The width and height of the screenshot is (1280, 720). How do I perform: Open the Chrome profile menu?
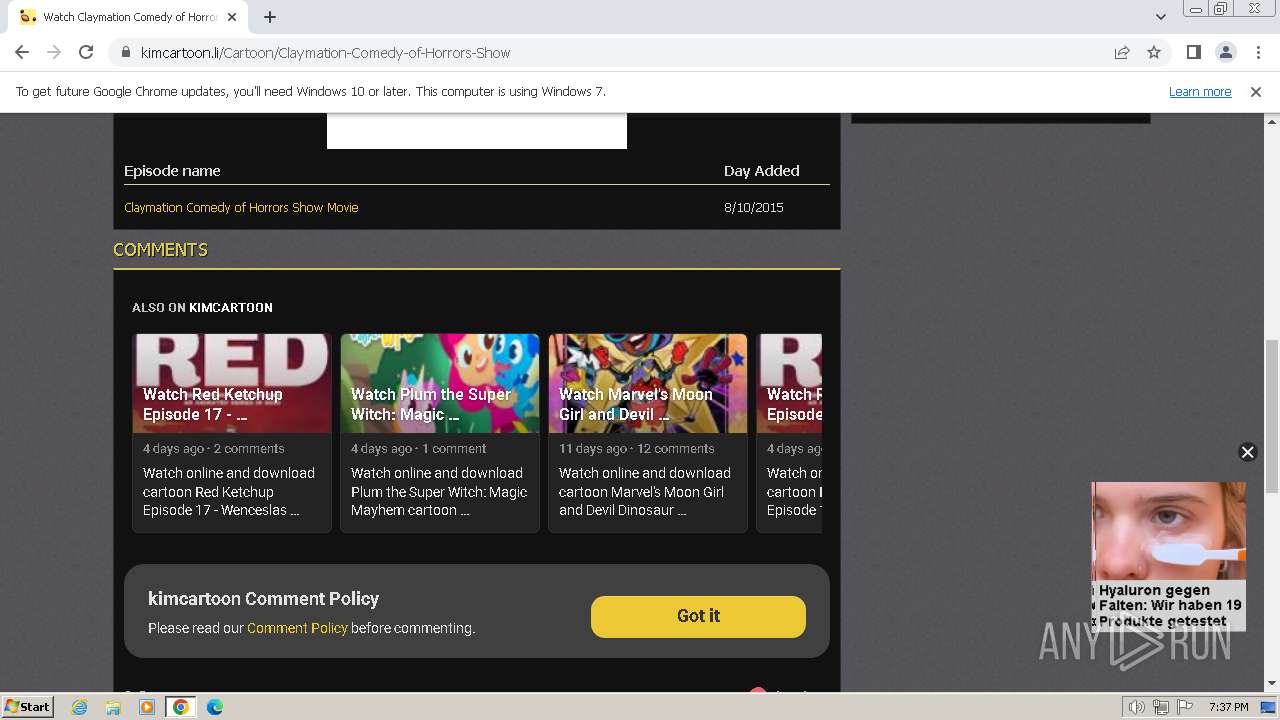(1225, 52)
